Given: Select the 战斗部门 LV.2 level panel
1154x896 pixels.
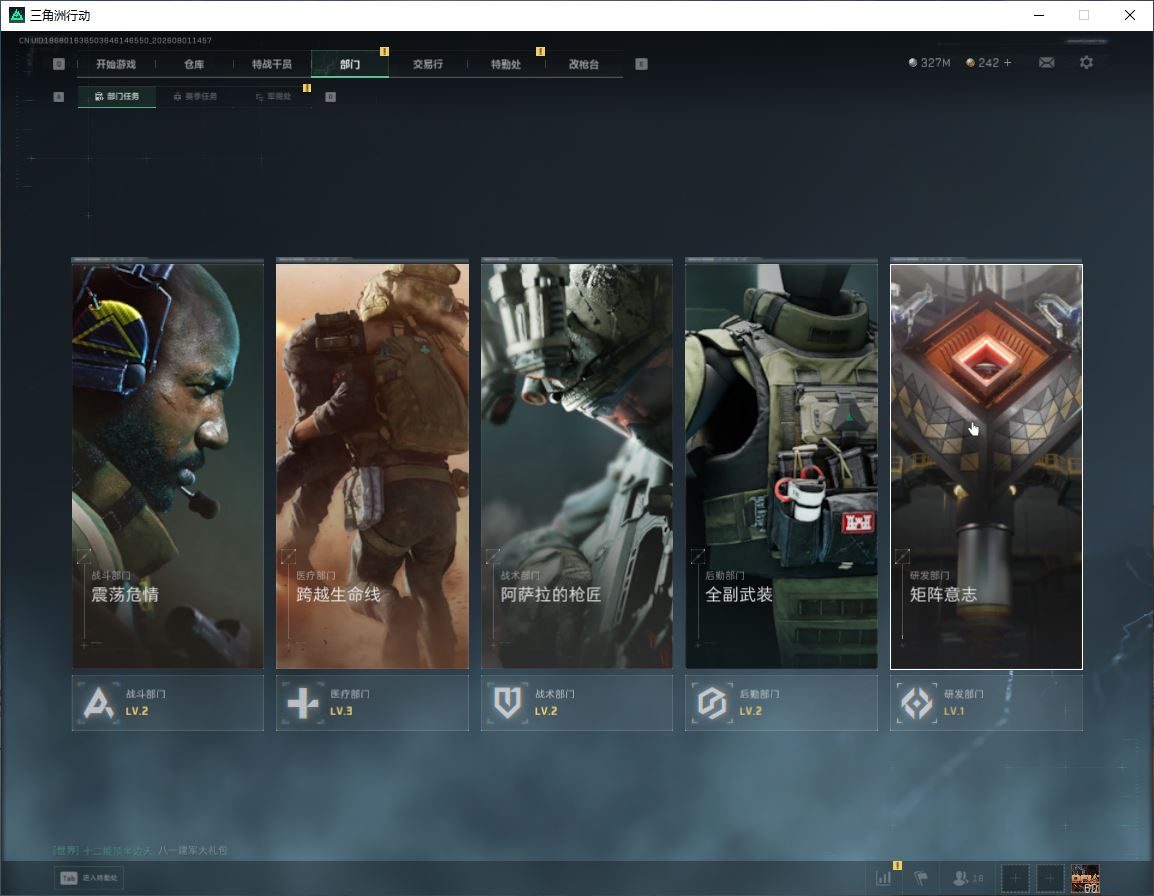Looking at the screenshot, I should [x=168, y=703].
